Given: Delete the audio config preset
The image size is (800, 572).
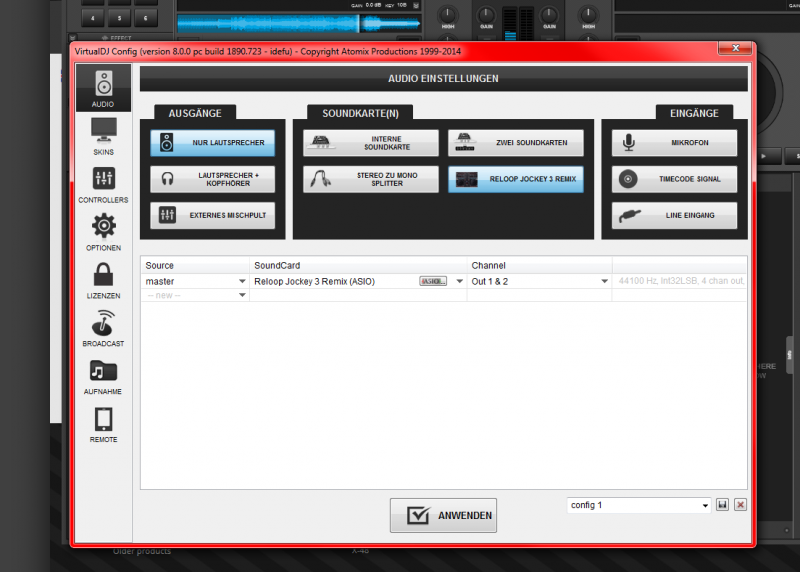Looking at the screenshot, I should tap(740, 505).
